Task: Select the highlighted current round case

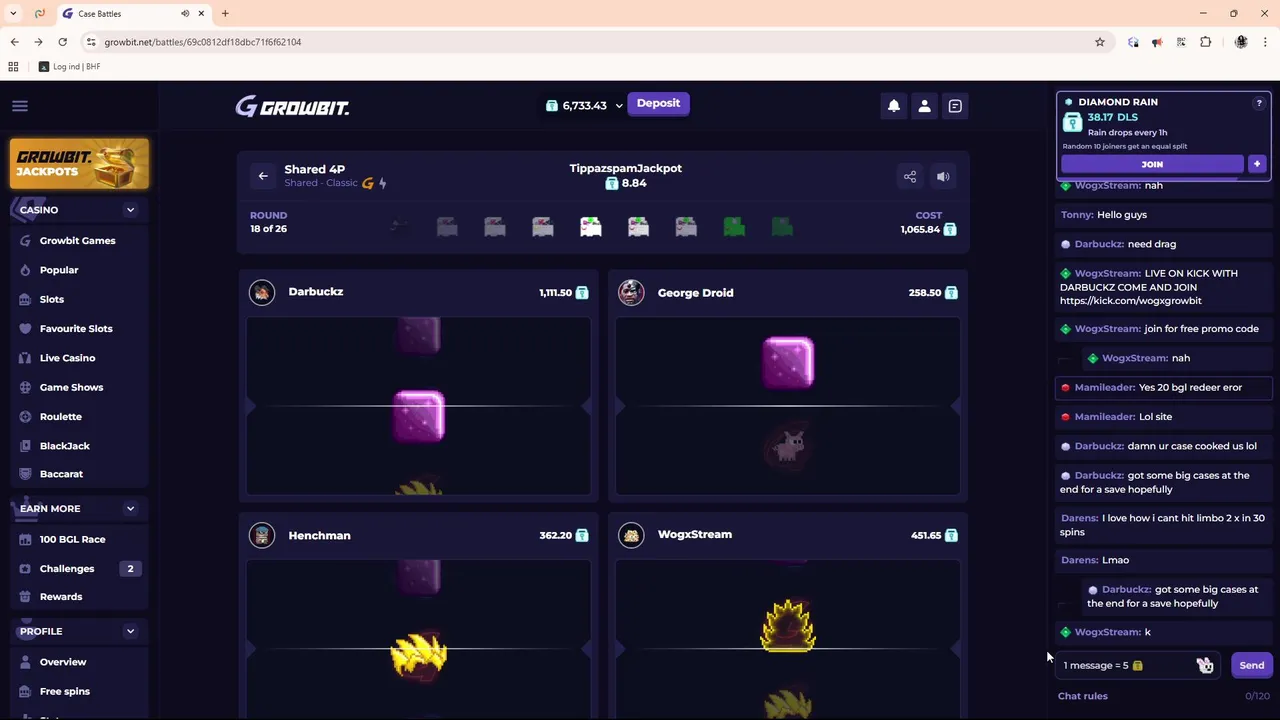Action: coord(591,228)
